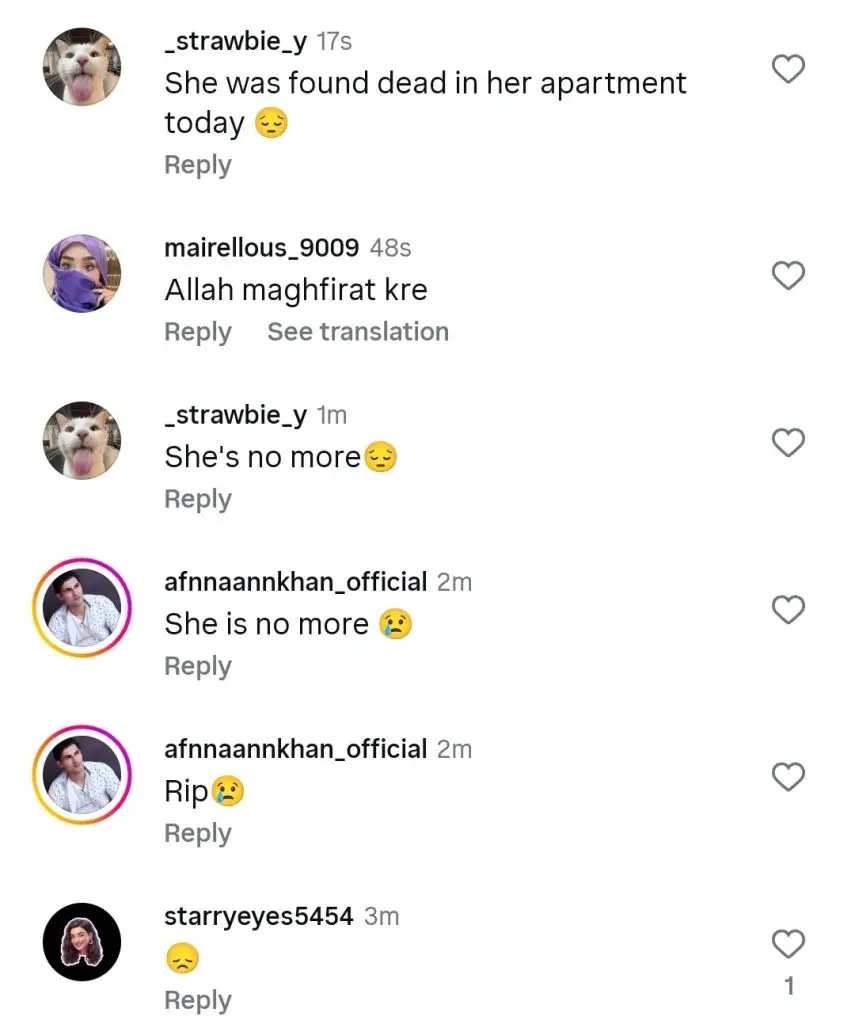Open starryeyes5454 username link
Viewport: 855px width, 1024px height.
click(x=259, y=917)
